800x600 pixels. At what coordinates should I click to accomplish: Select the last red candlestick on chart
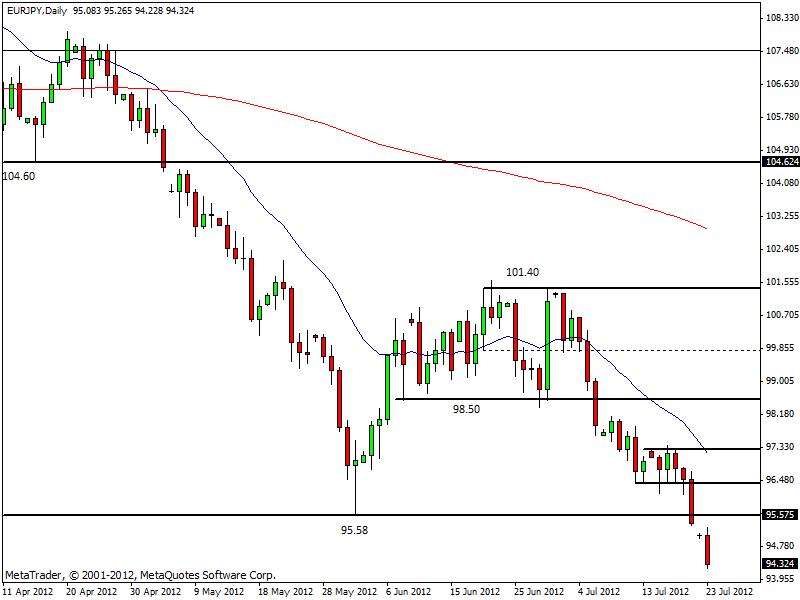(708, 549)
